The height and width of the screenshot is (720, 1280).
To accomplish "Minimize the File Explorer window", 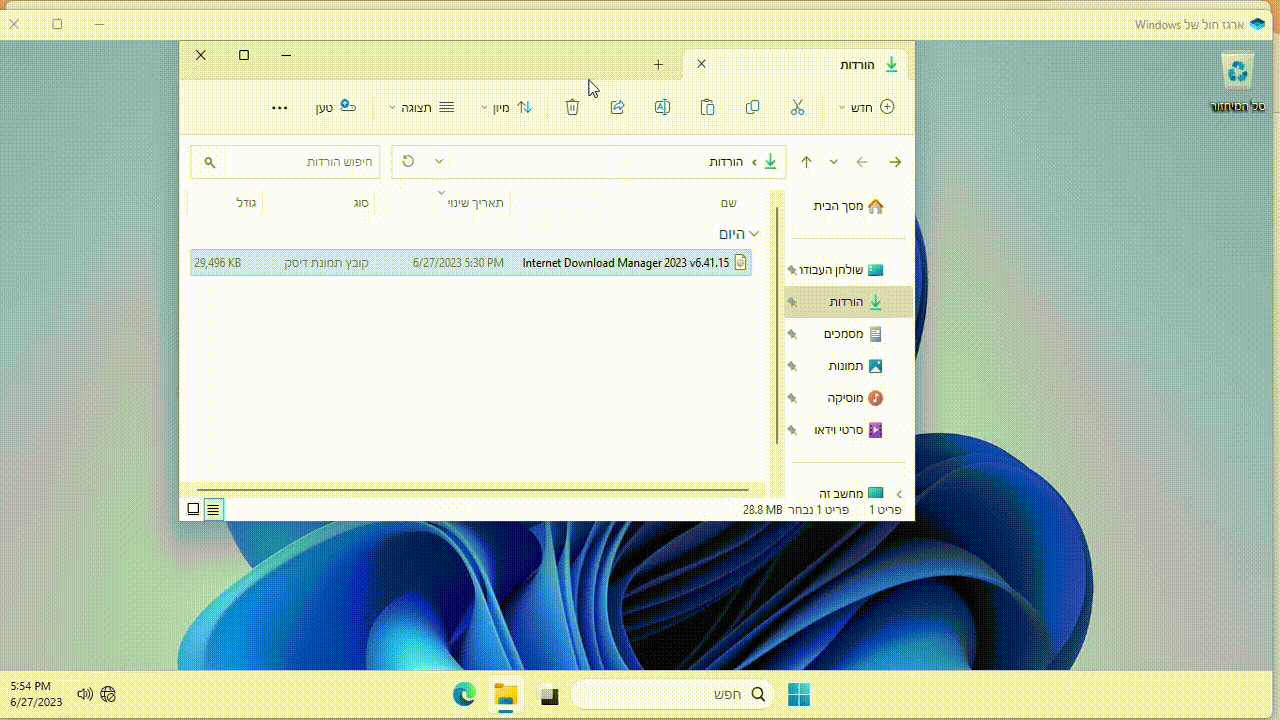I will (x=286, y=55).
